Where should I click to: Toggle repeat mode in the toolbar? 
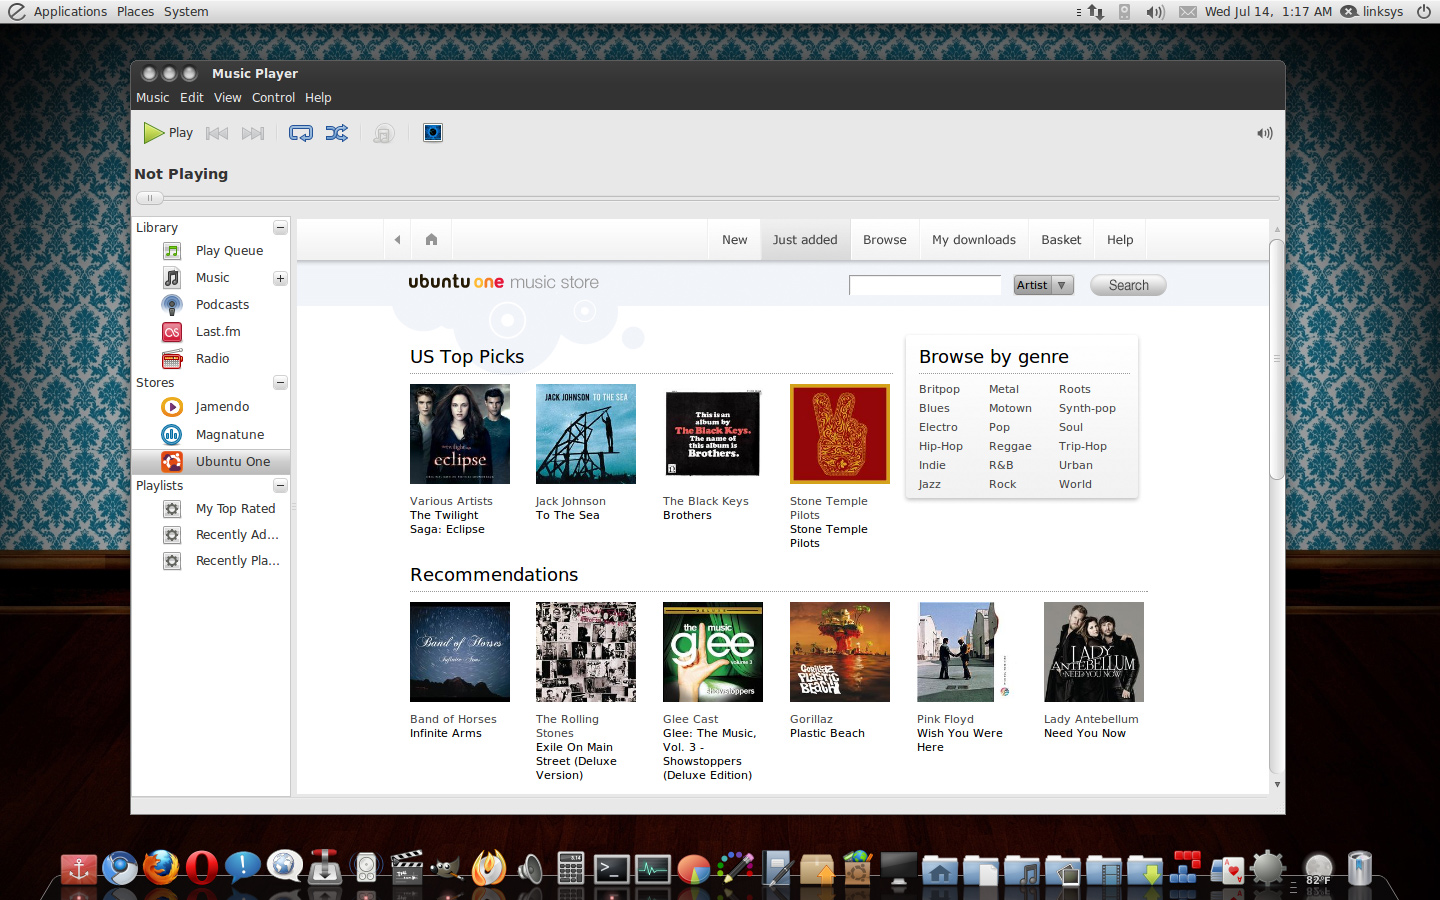click(300, 133)
